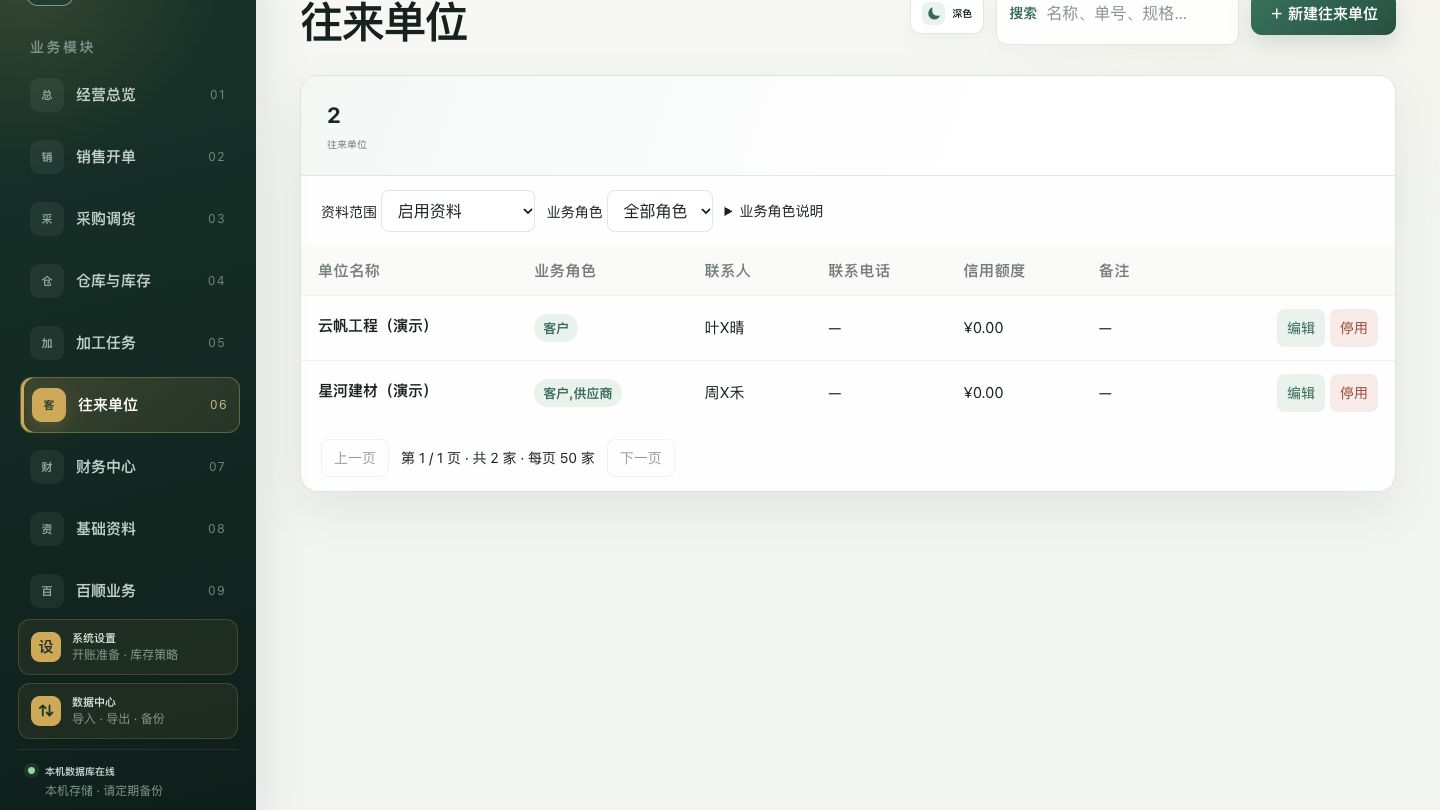Click contact name 叶X晴
Viewport: 1440px width, 810px height.
coord(725,328)
